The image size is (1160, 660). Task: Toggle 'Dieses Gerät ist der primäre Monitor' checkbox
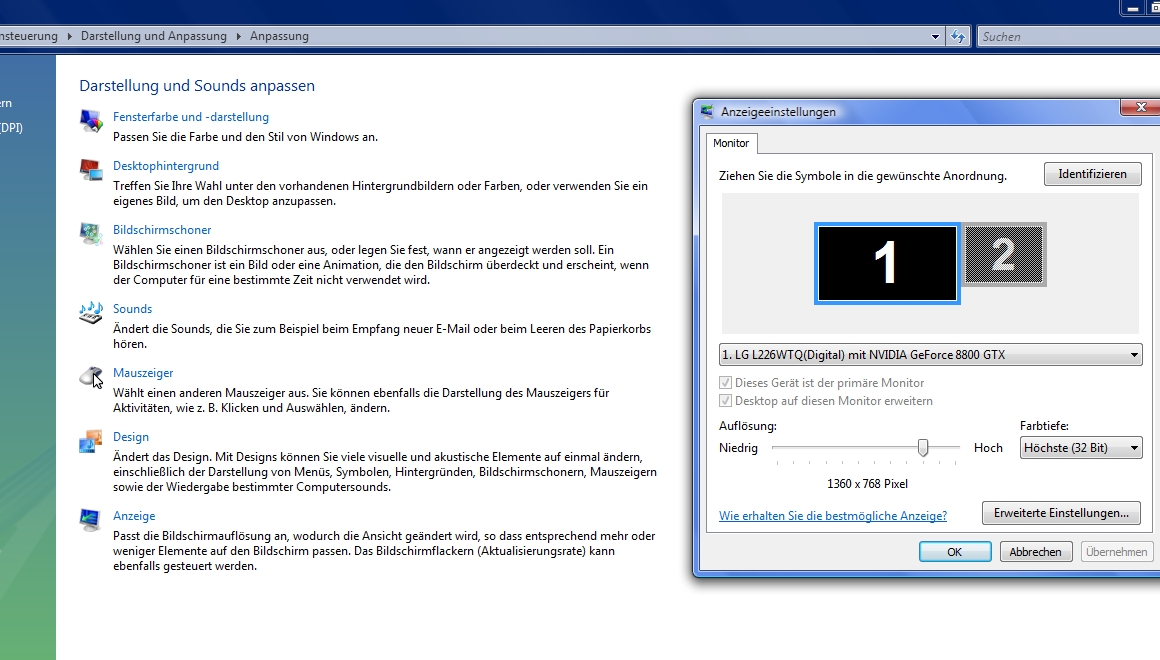(x=726, y=383)
